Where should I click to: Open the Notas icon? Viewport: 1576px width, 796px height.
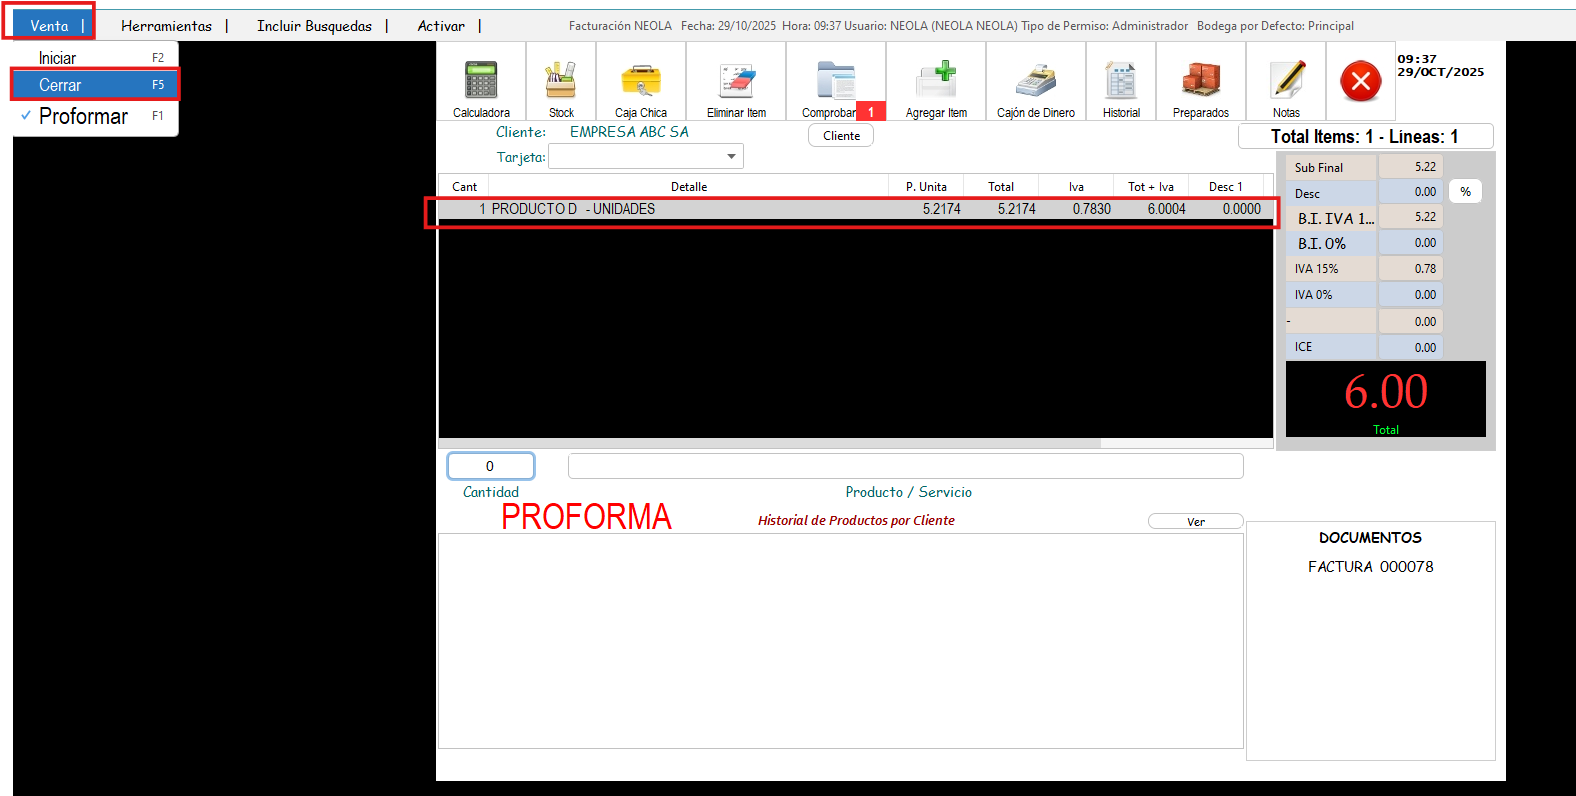pyautogui.click(x=1286, y=82)
